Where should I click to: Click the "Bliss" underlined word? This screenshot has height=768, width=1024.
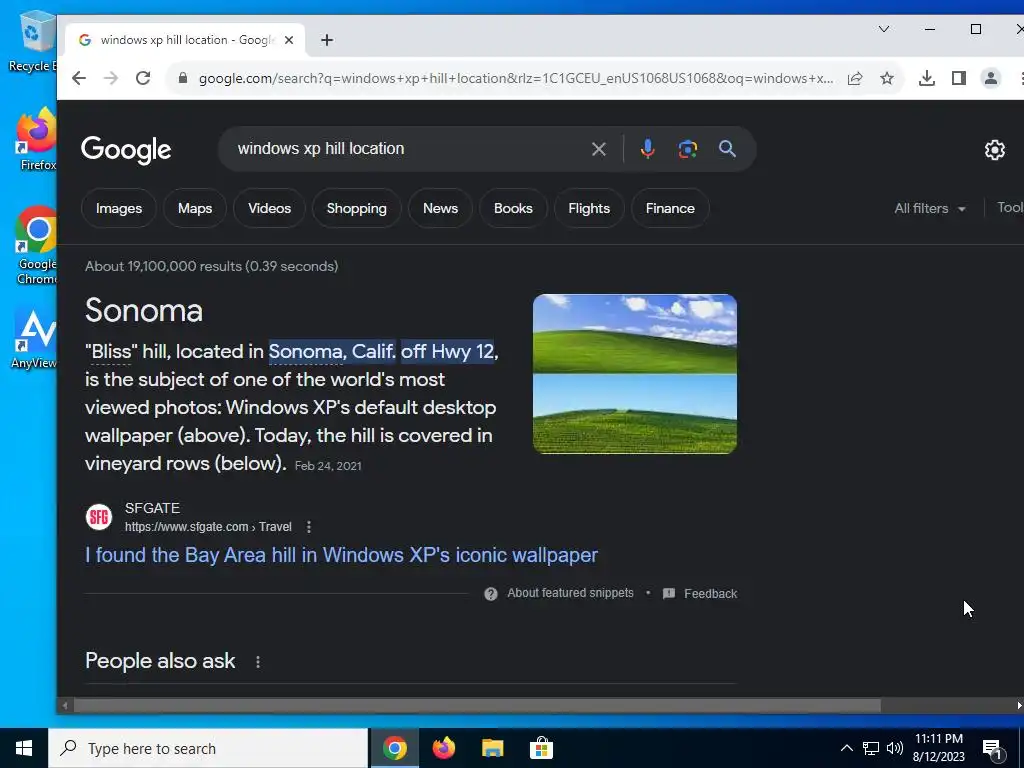[111, 351]
